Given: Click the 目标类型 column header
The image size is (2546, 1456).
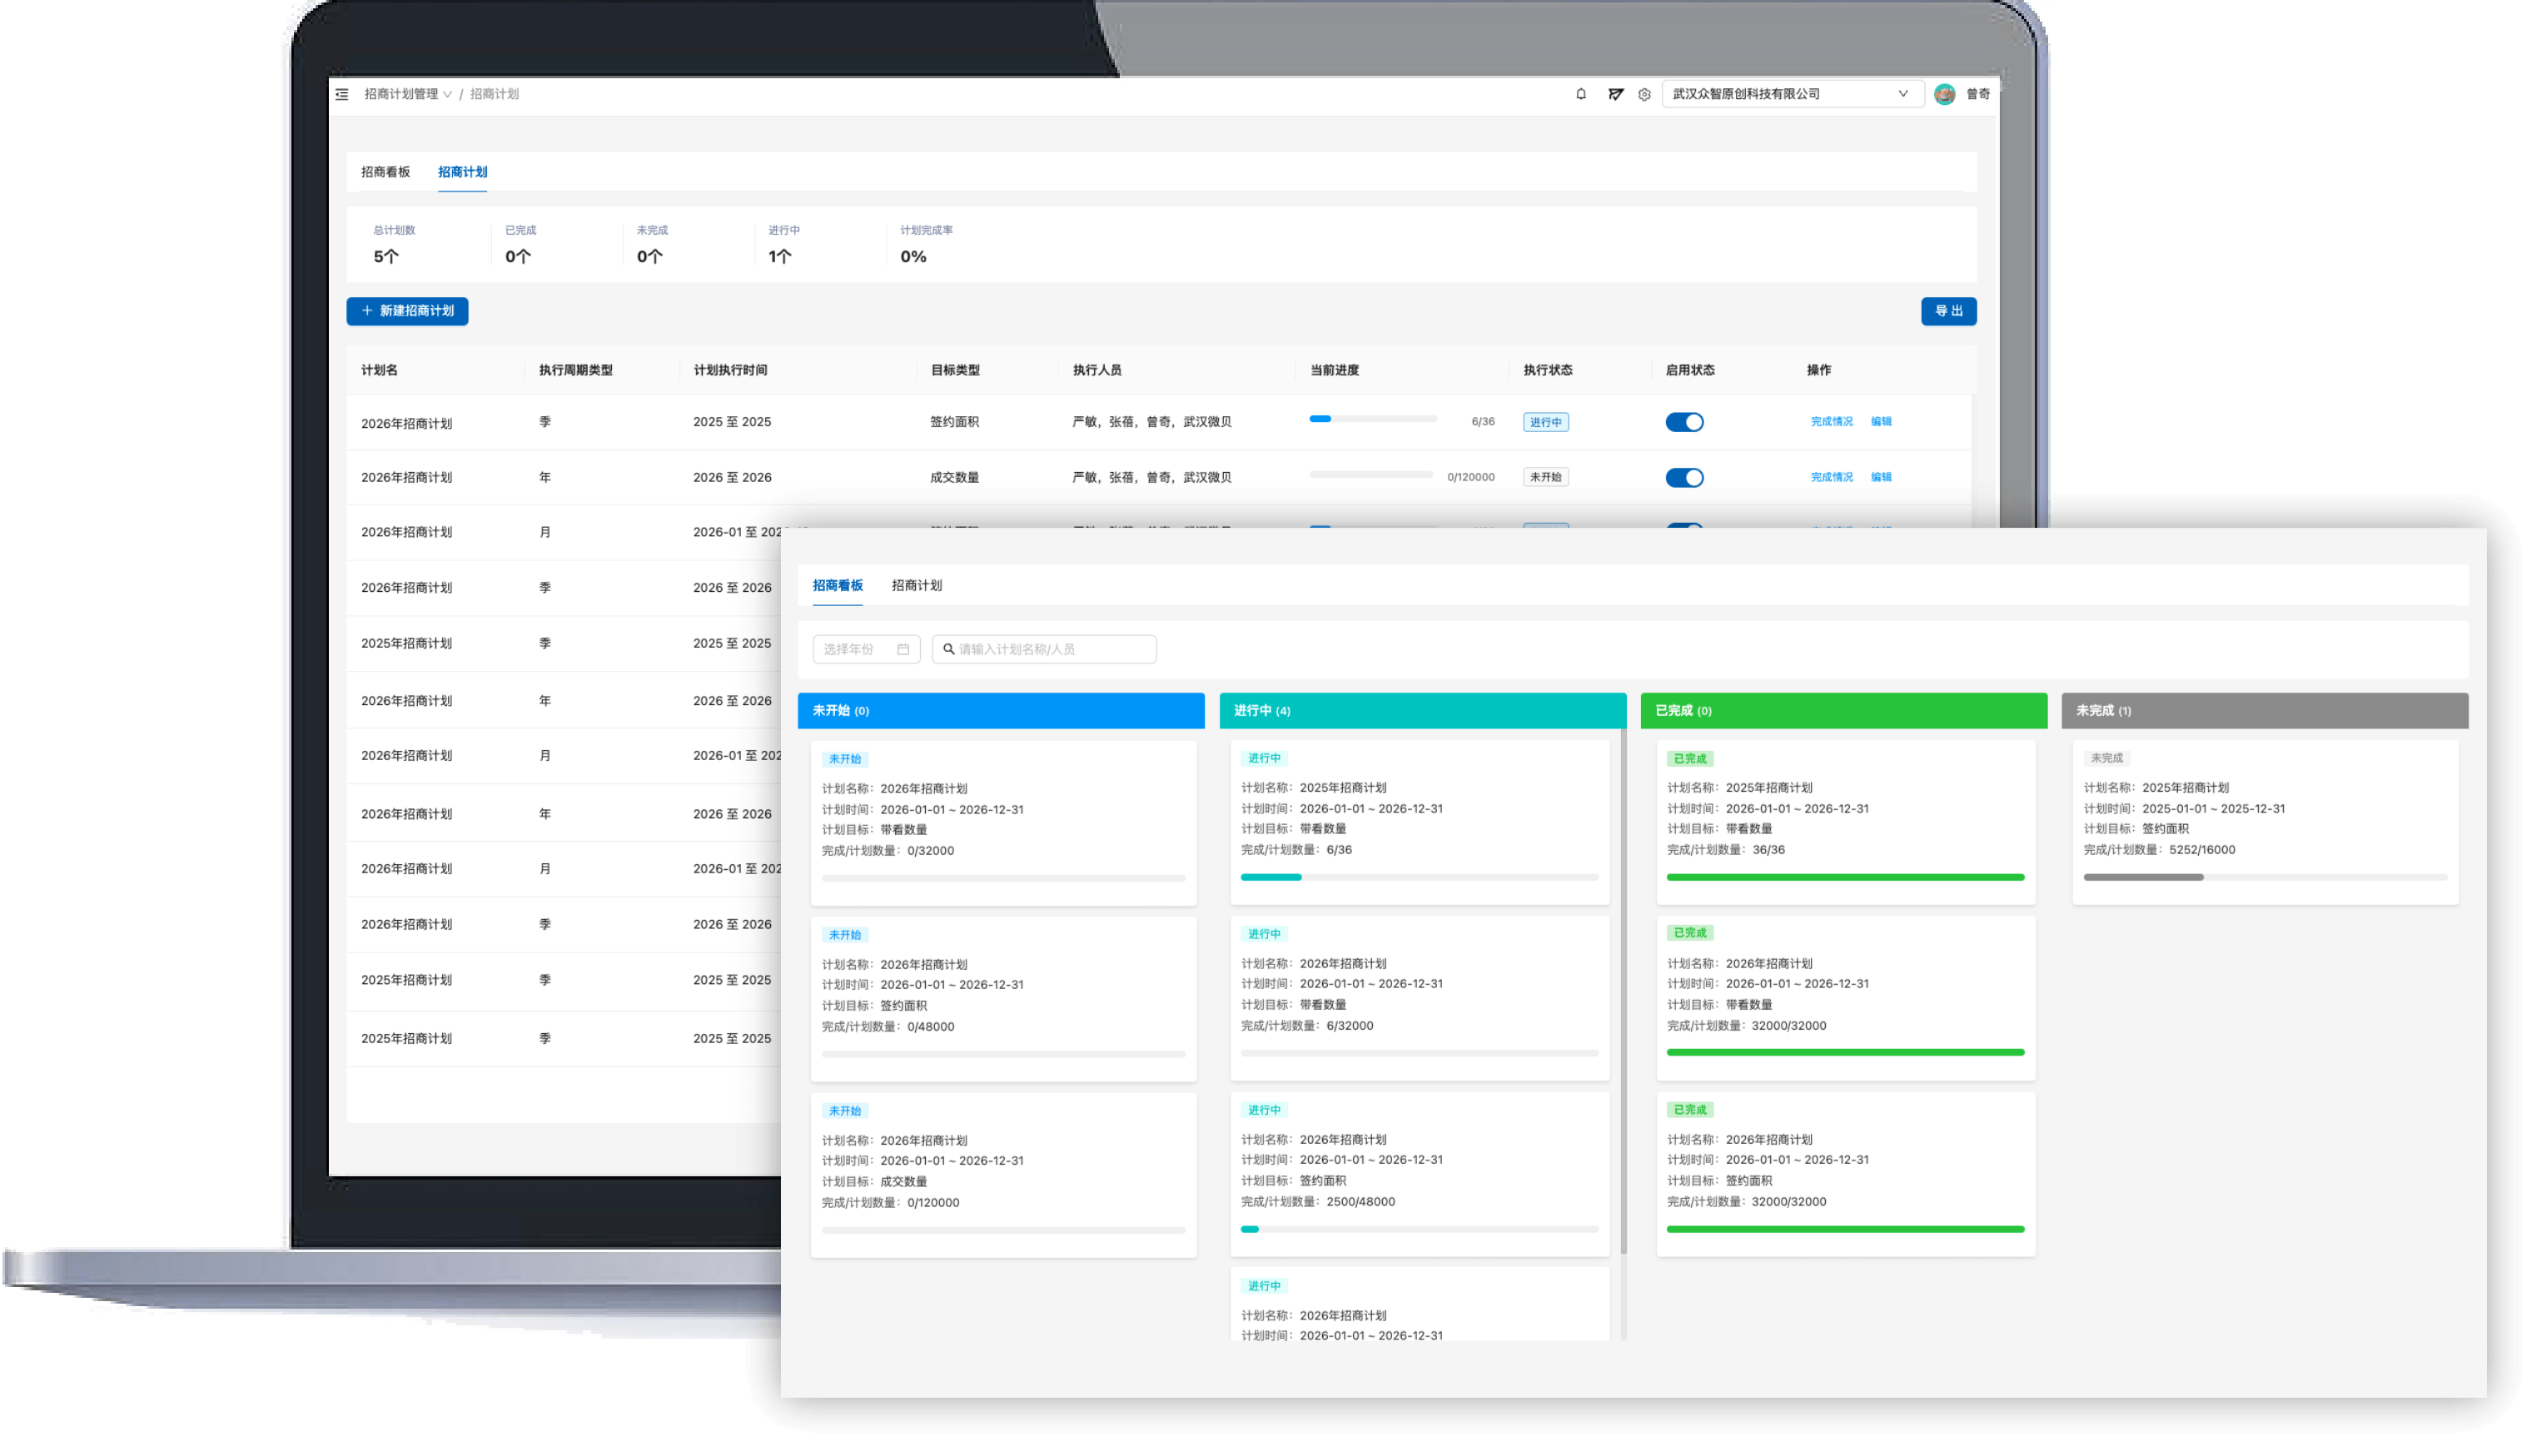Looking at the screenshot, I should (x=955, y=370).
